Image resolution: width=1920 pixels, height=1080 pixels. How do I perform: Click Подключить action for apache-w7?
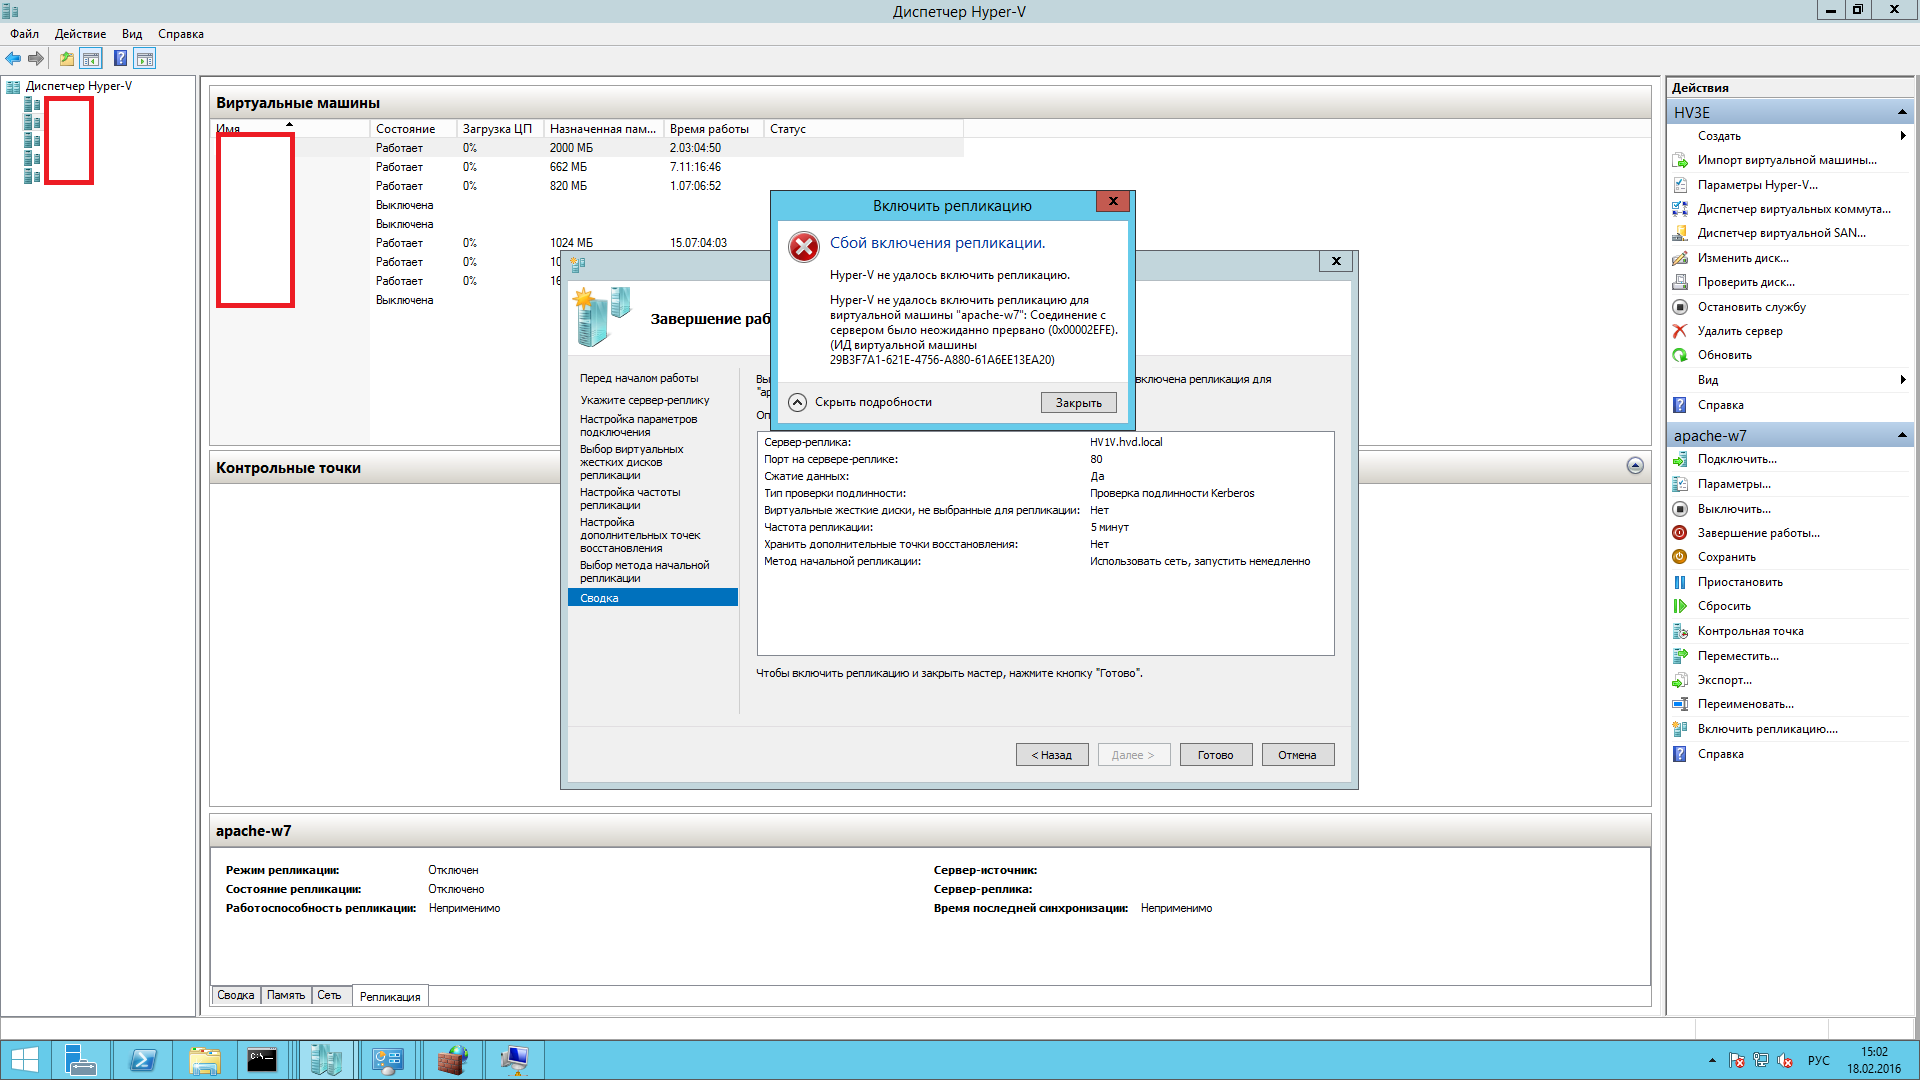click(1737, 459)
